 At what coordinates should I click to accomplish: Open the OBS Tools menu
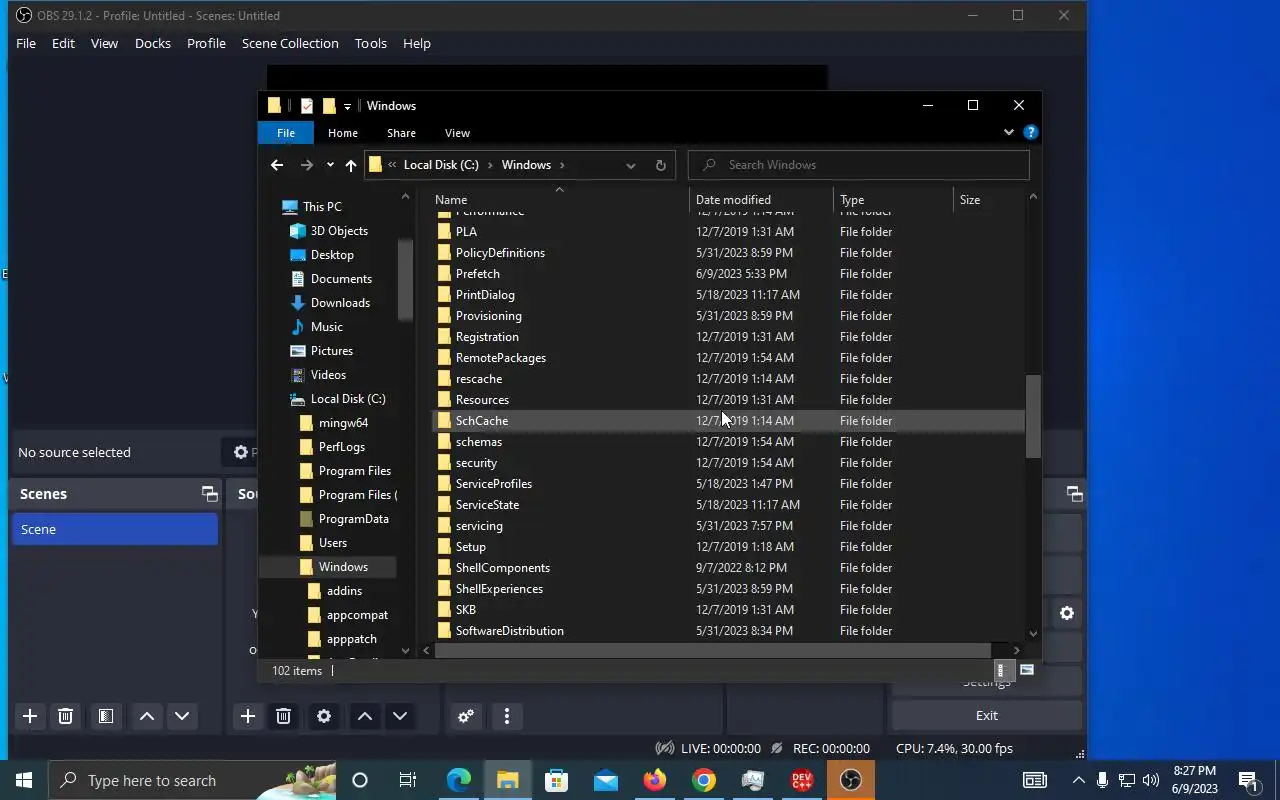pos(370,43)
